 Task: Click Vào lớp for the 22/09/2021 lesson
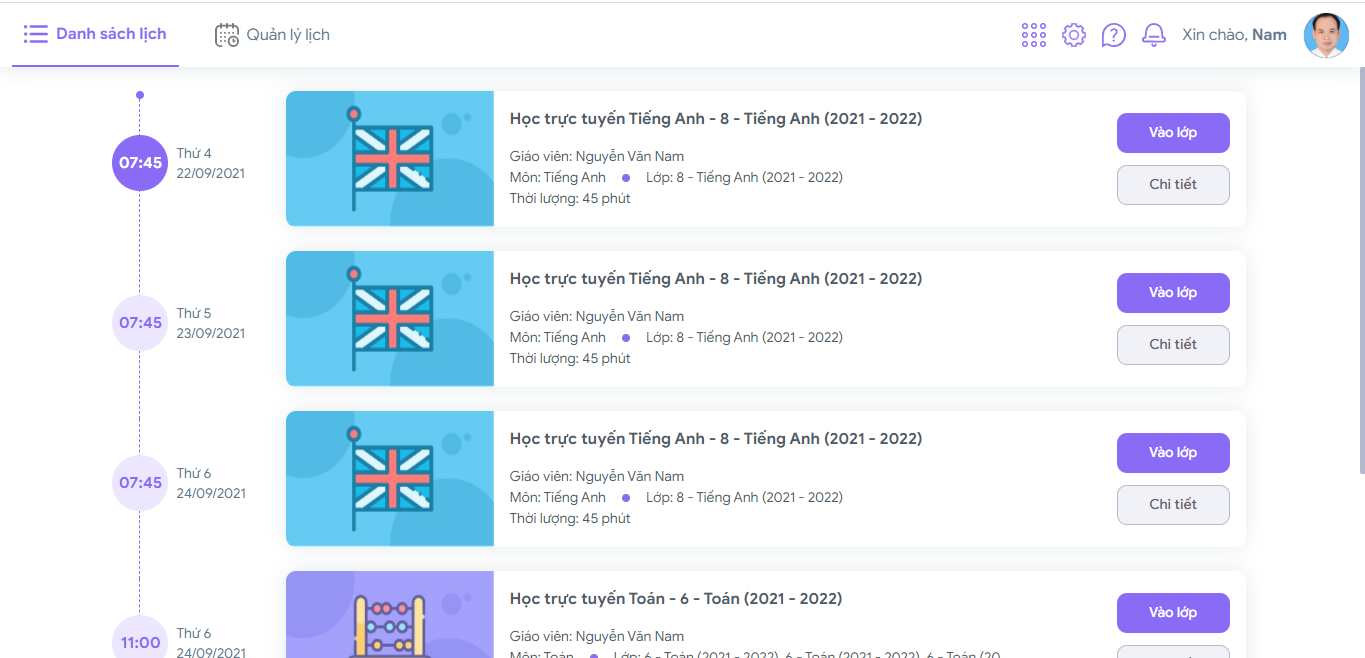click(x=1173, y=133)
